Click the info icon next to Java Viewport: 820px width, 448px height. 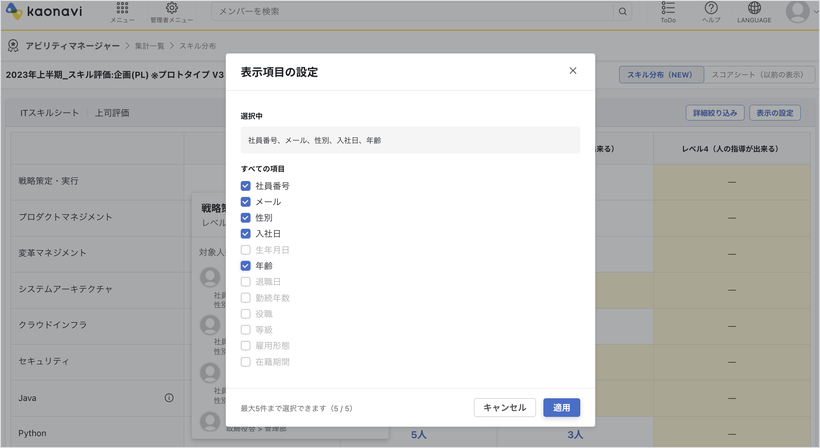[x=169, y=398]
